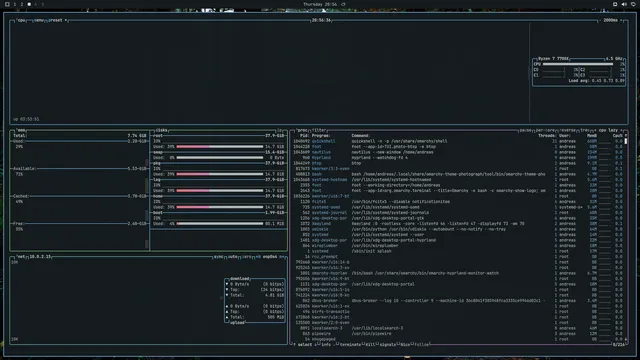
Task: Click the root disk used bar
Action: (x=220, y=147)
